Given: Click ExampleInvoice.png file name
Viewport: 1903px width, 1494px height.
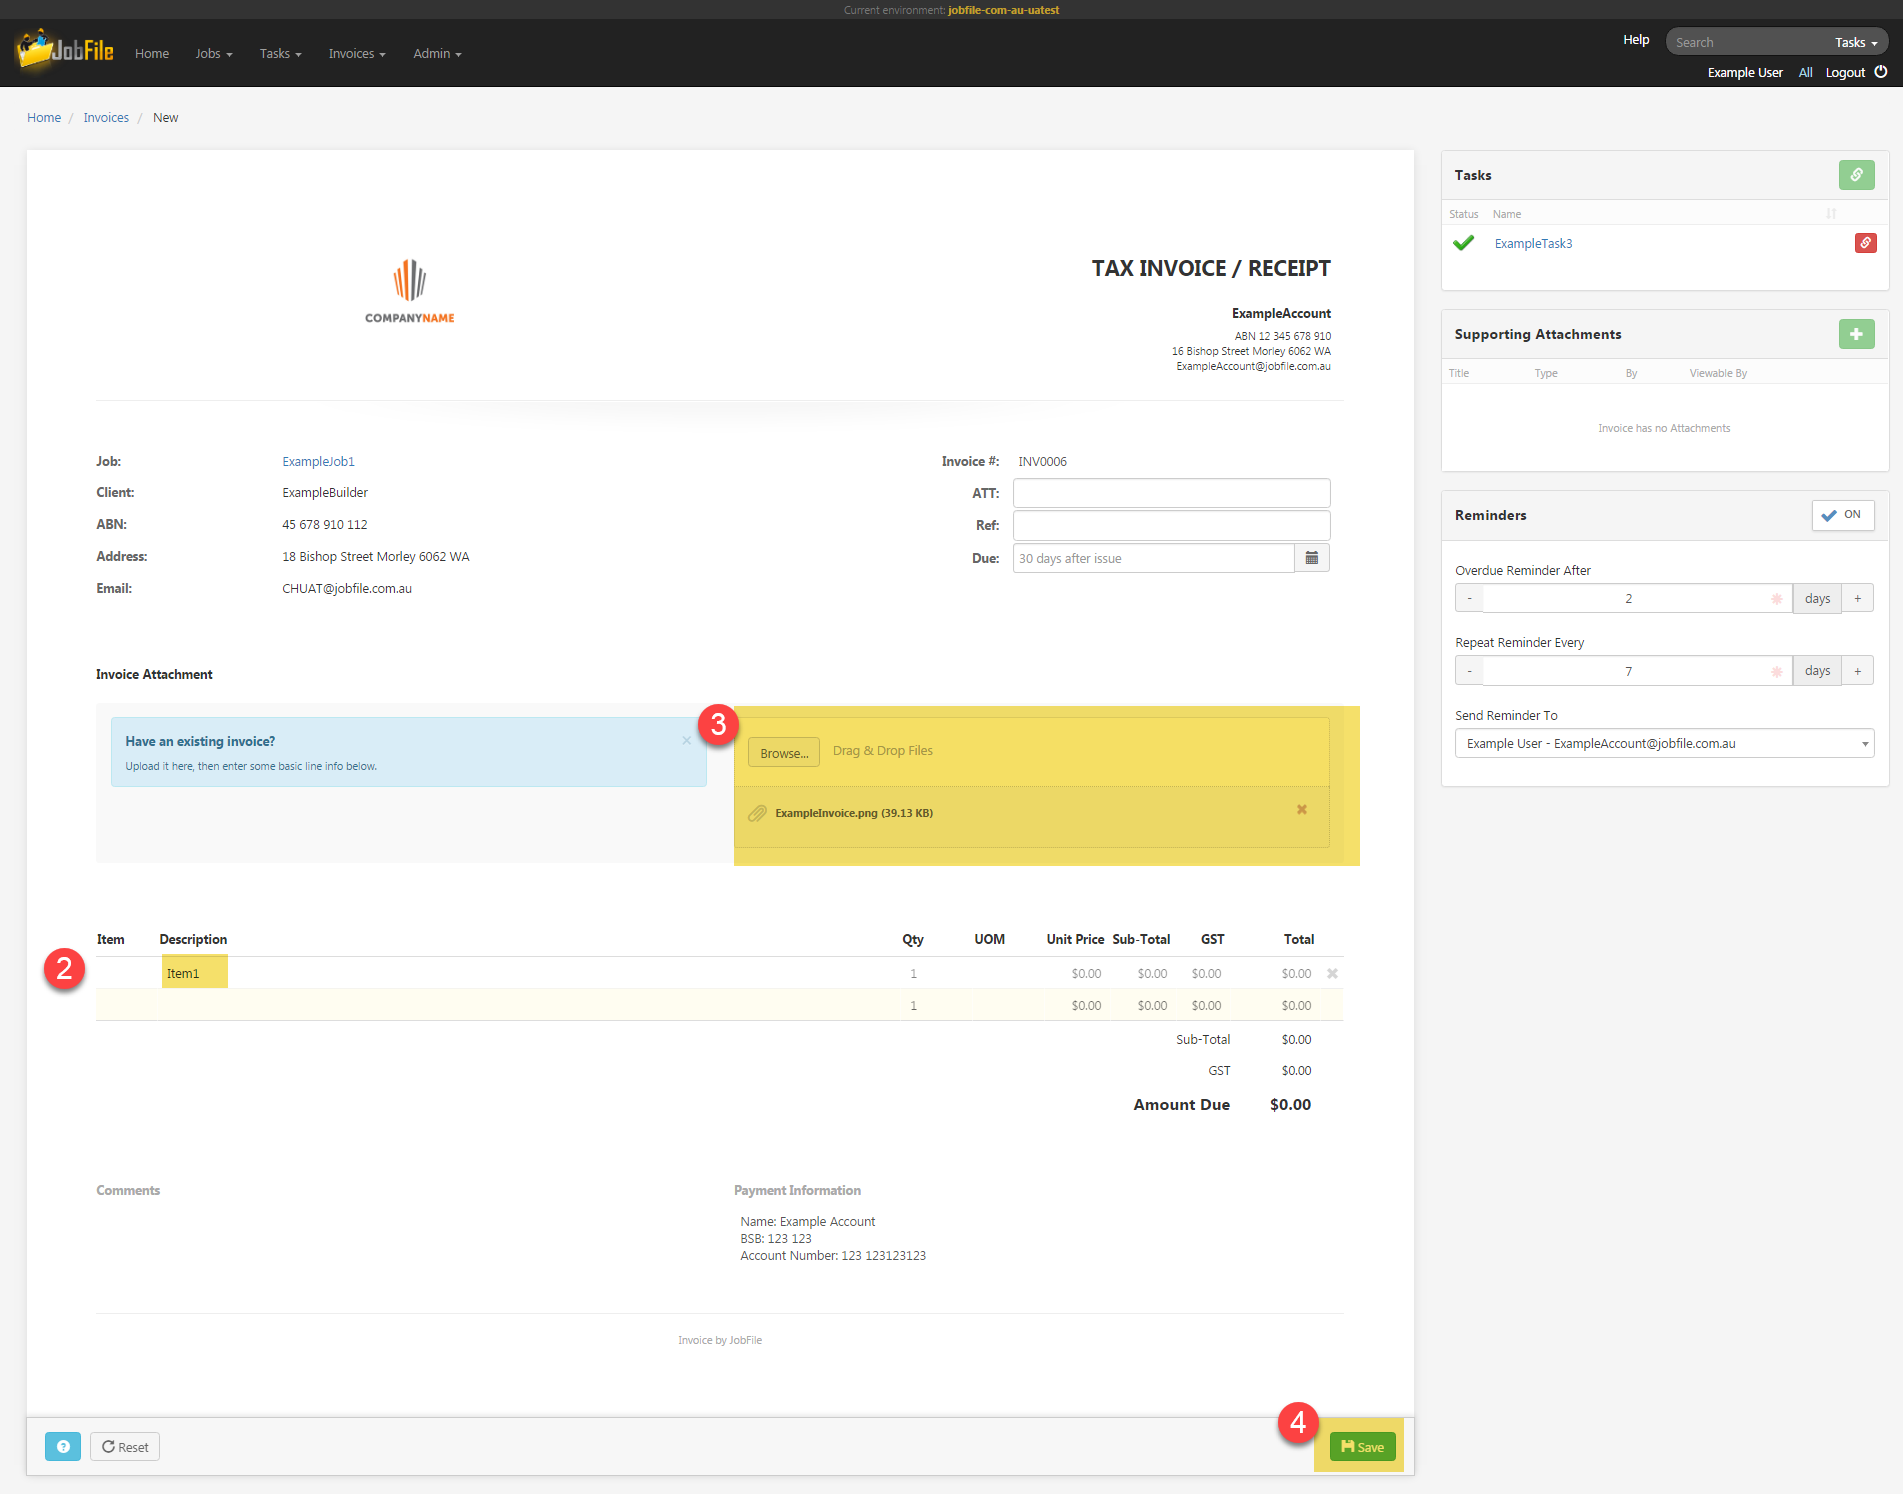Looking at the screenshot, I should [x=853, y=813].
